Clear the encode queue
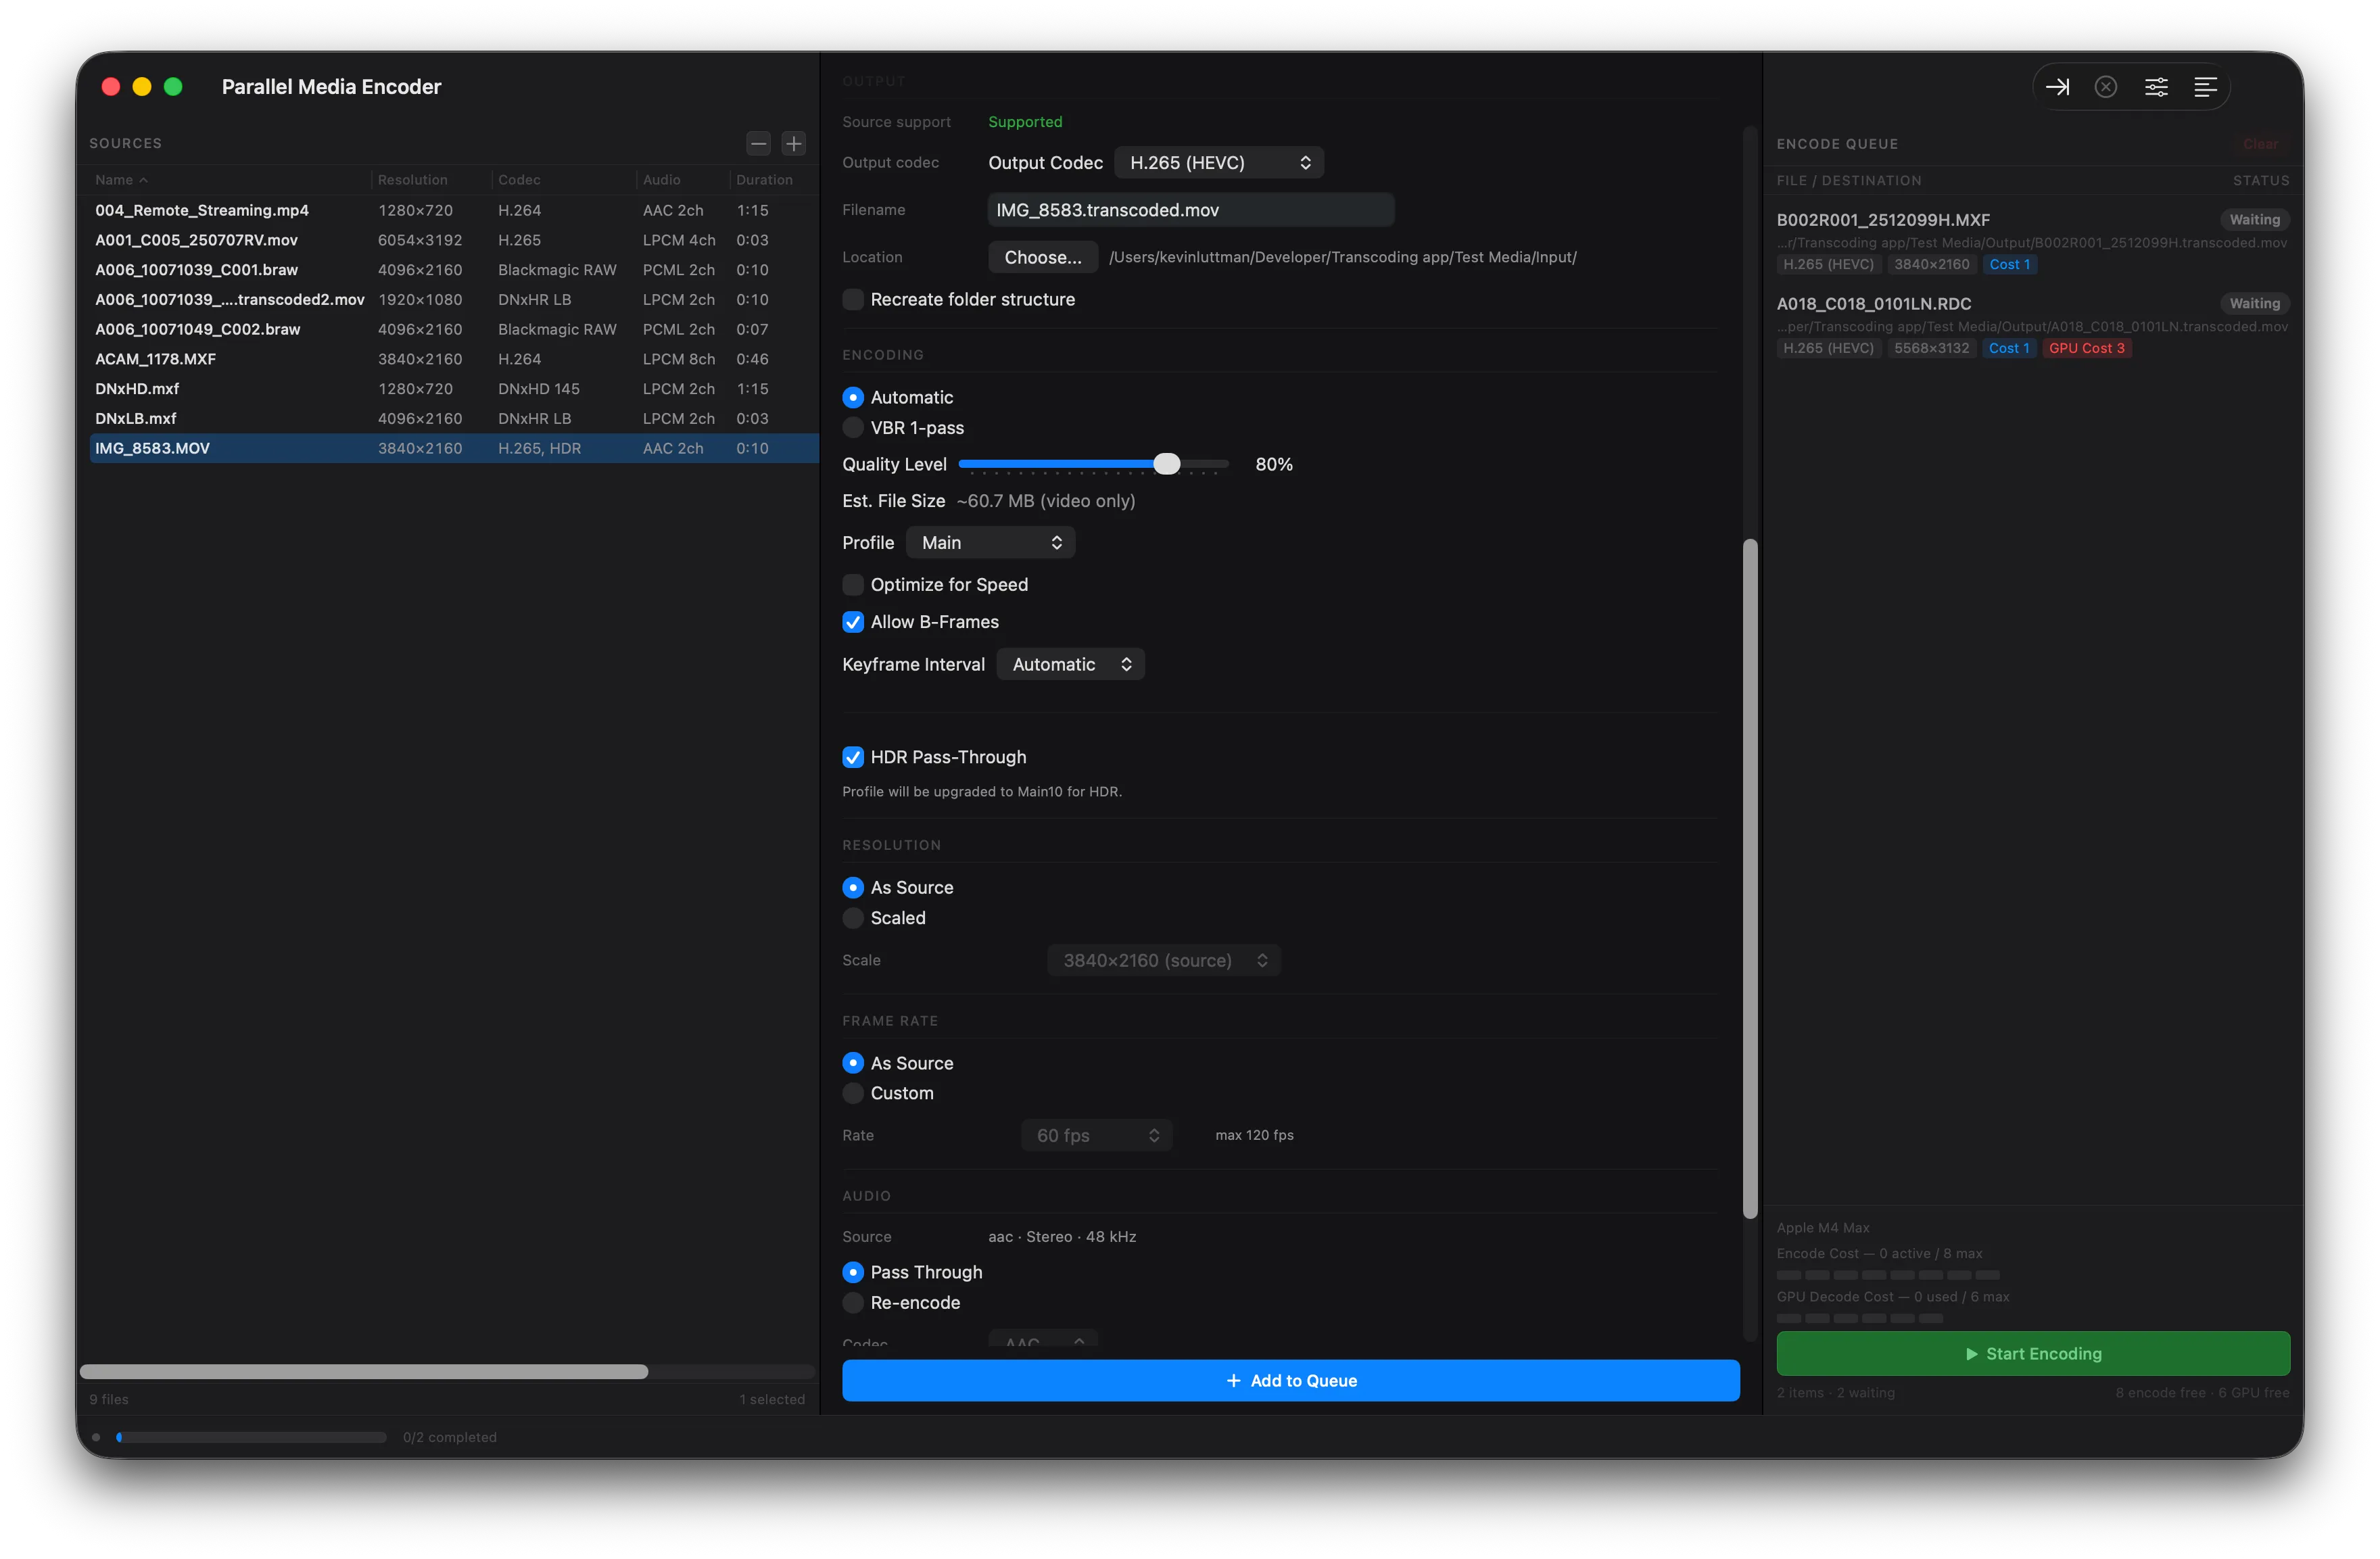 point(2262,143)
